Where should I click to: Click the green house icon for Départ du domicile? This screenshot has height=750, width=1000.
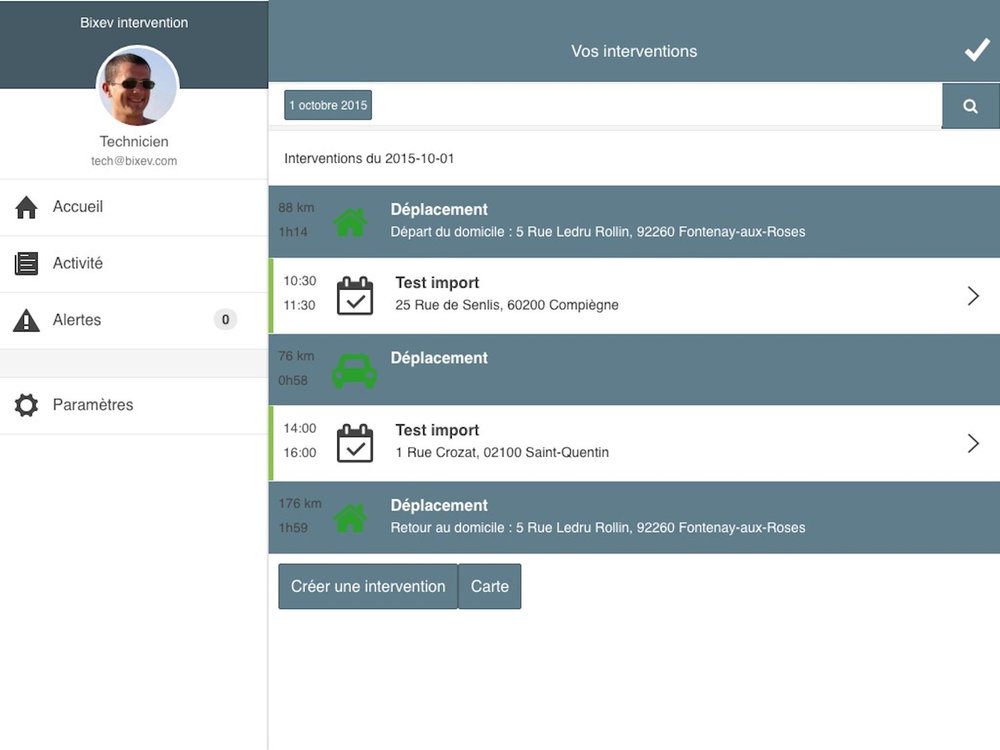(351, 220)
